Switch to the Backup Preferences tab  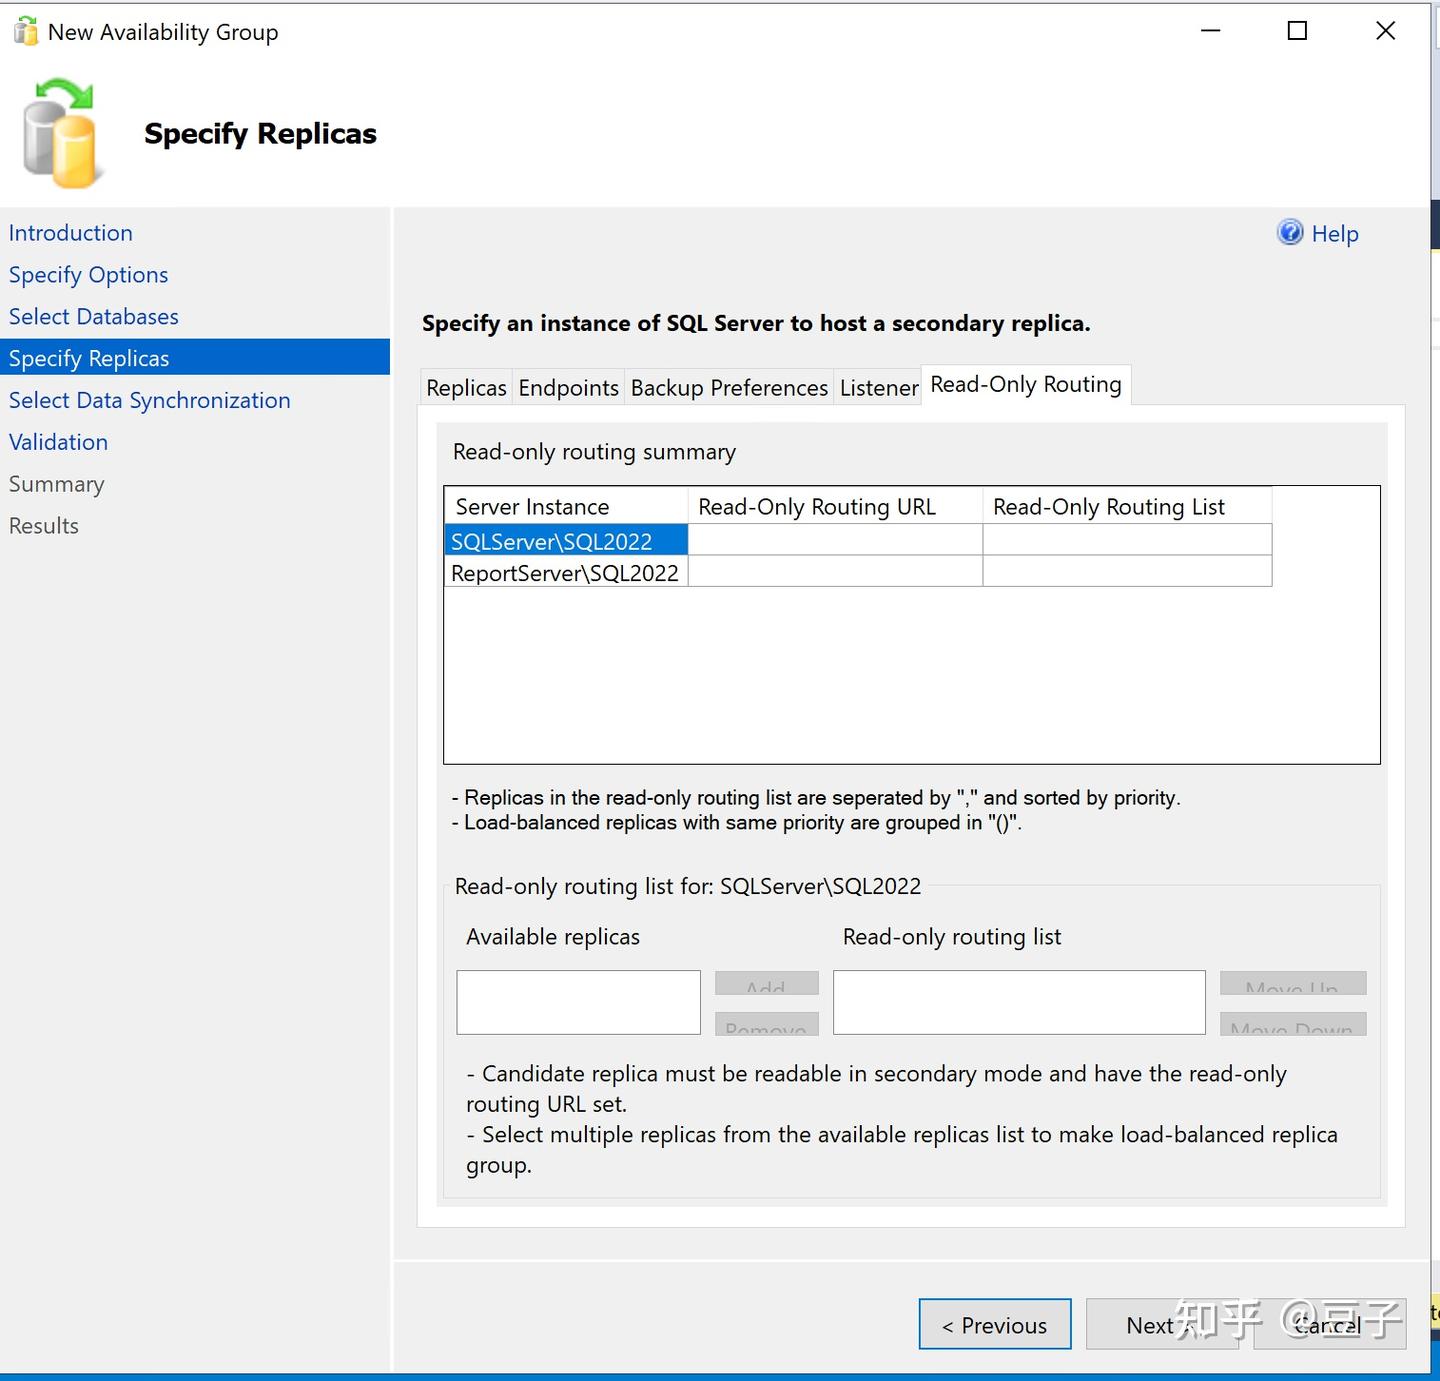[x=728, y=387]
